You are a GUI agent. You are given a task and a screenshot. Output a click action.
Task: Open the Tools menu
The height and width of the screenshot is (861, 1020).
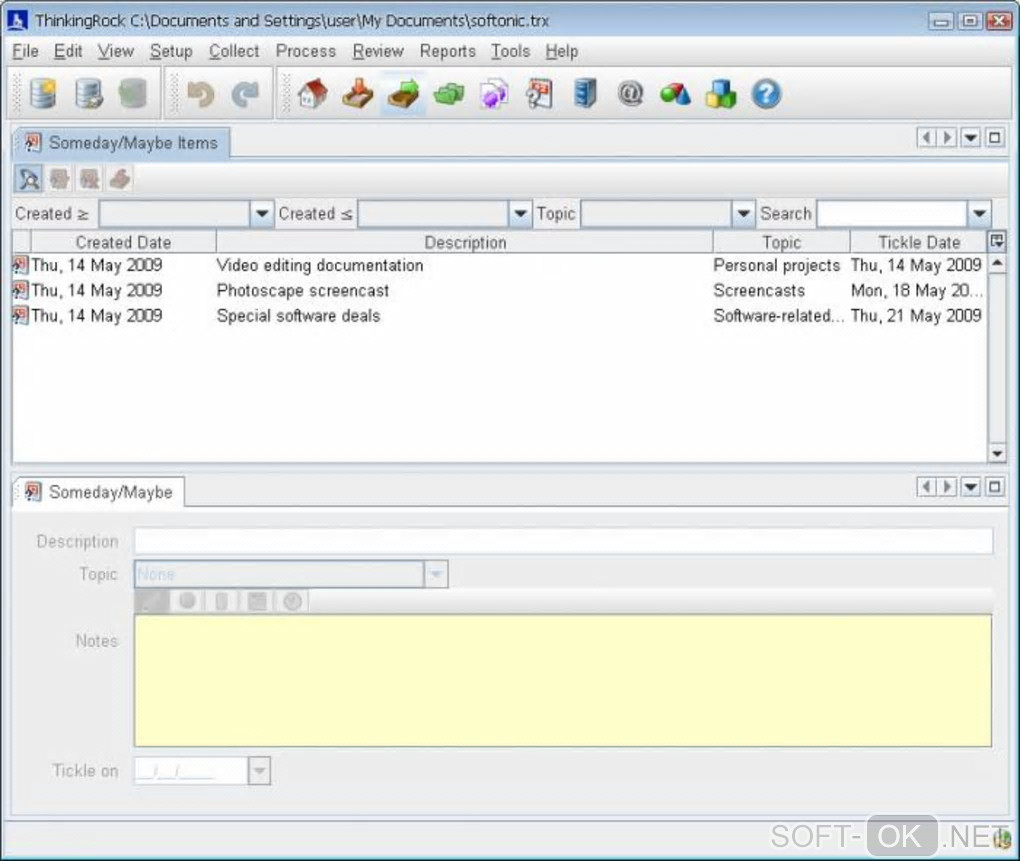tap(510, 51)
